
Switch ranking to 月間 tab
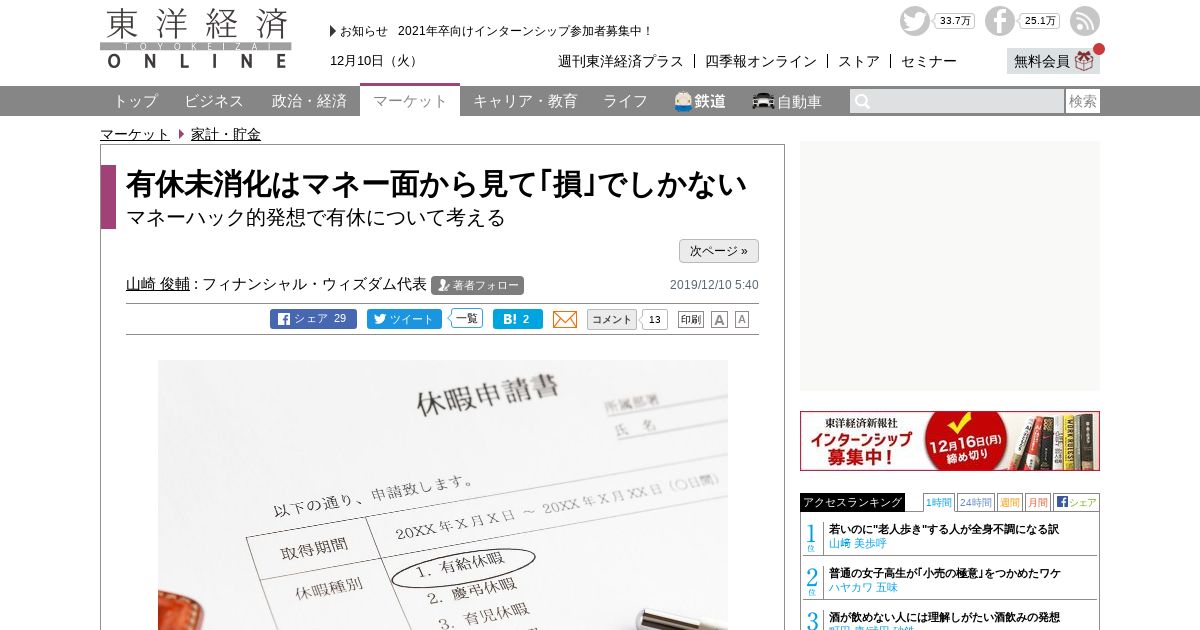1037,502
